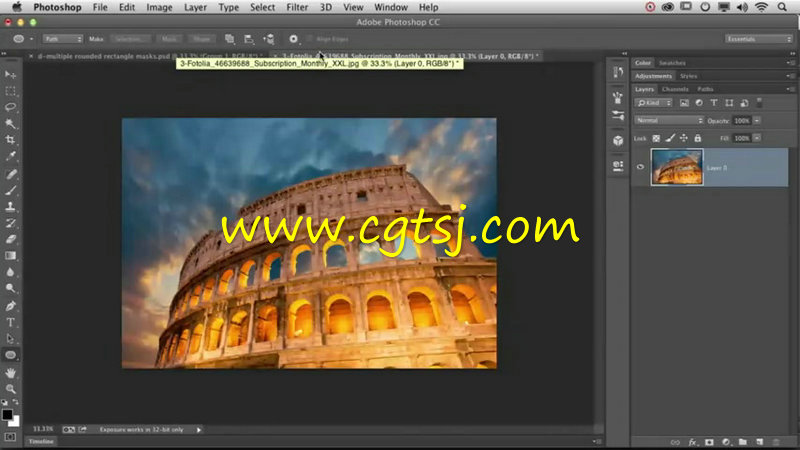
Task: Select the Move tool
Action: [x=10, y=74]
